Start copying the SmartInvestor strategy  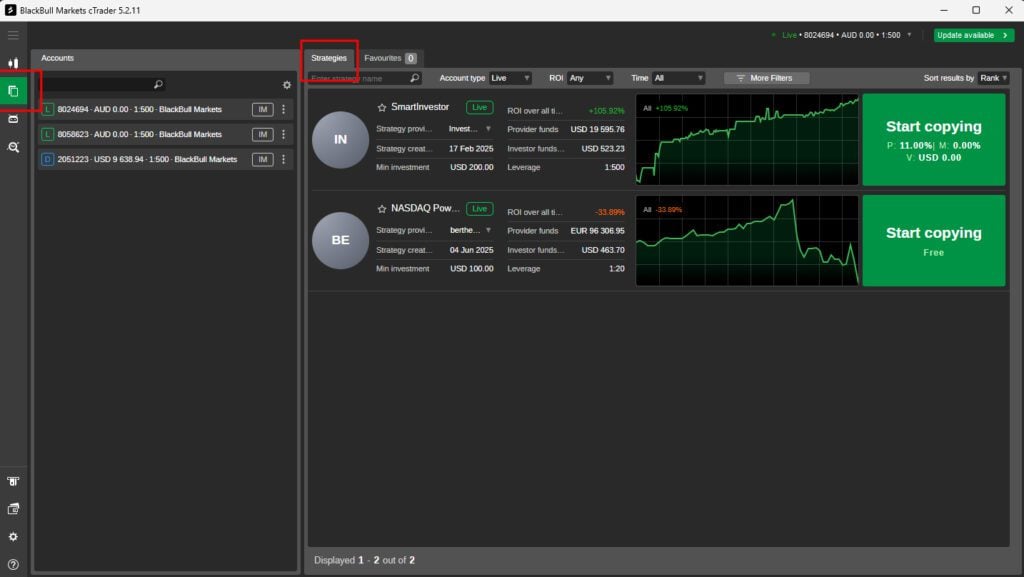point(934,140)
